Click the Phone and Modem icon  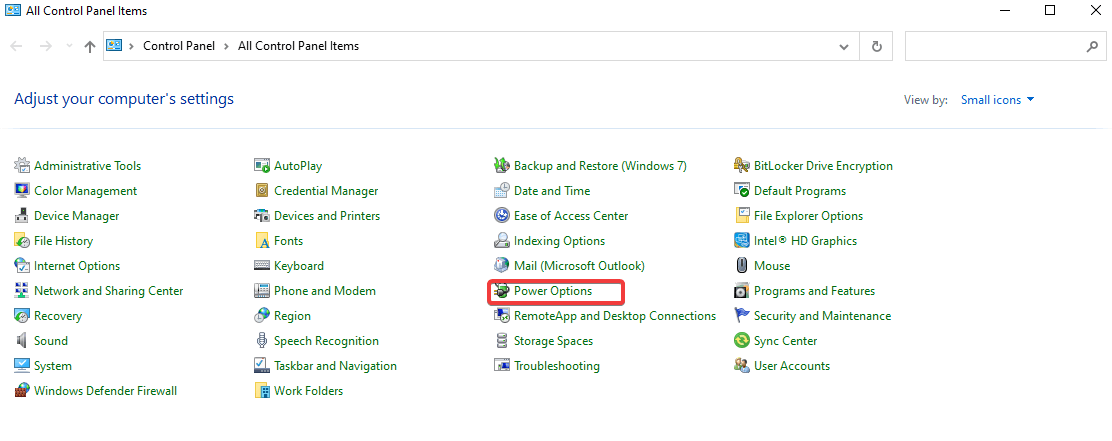pyautogui.click(x=262, y=291)
